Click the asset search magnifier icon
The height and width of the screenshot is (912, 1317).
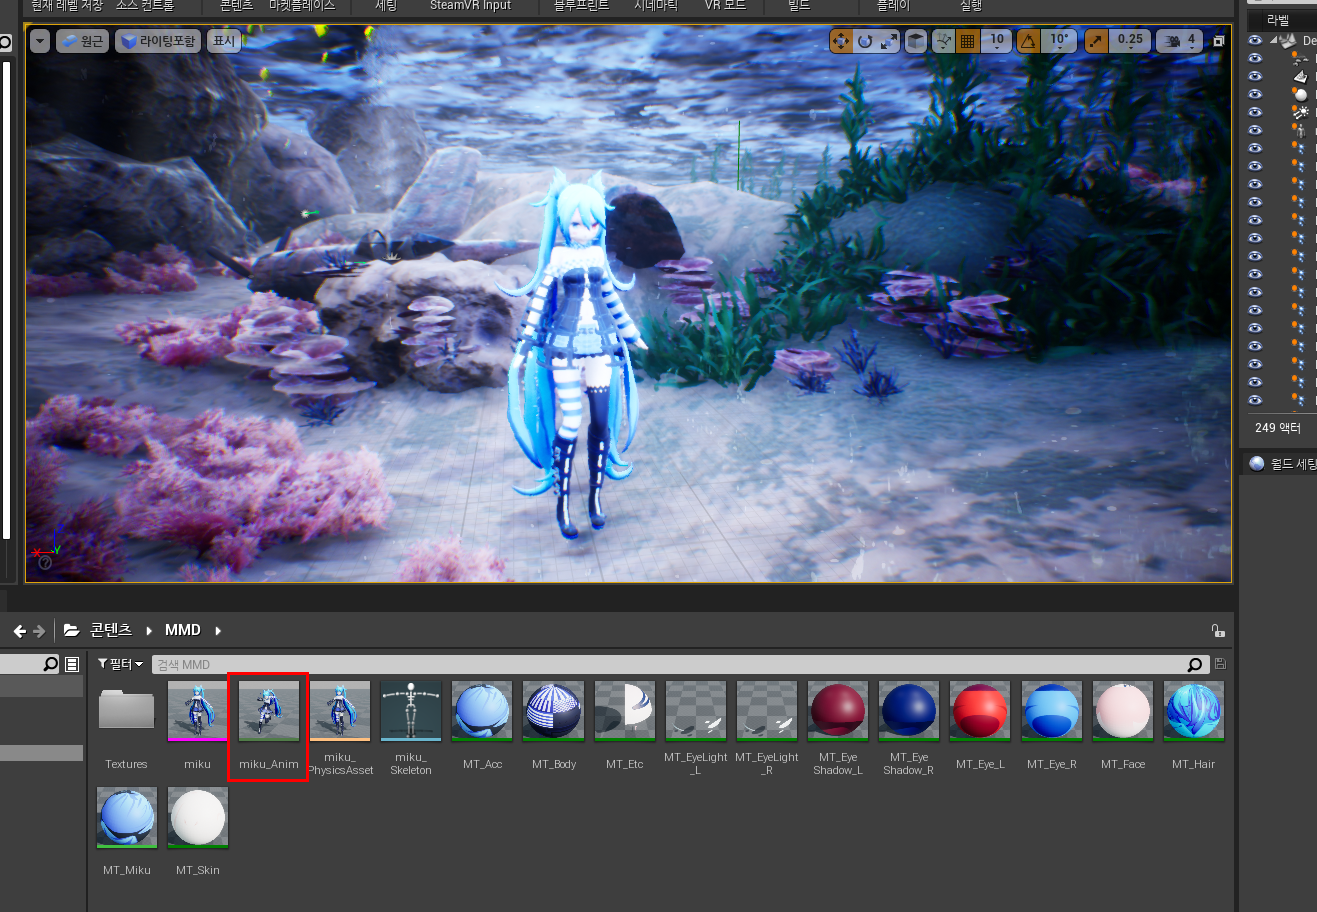(1195, 664)
